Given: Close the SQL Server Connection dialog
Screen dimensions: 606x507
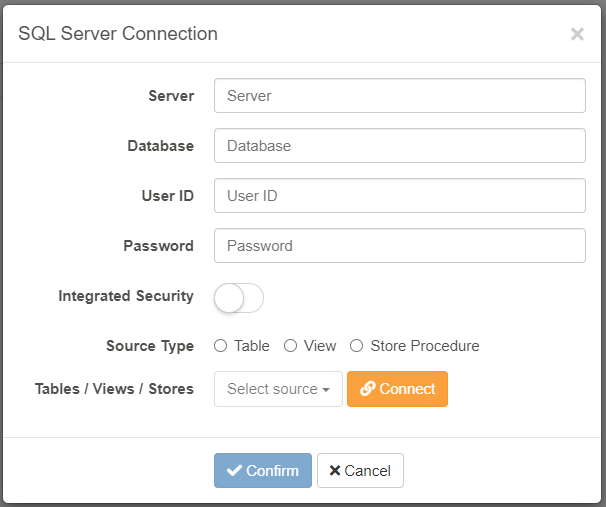Looking at the screenshot, I should (x=577, y=34).
